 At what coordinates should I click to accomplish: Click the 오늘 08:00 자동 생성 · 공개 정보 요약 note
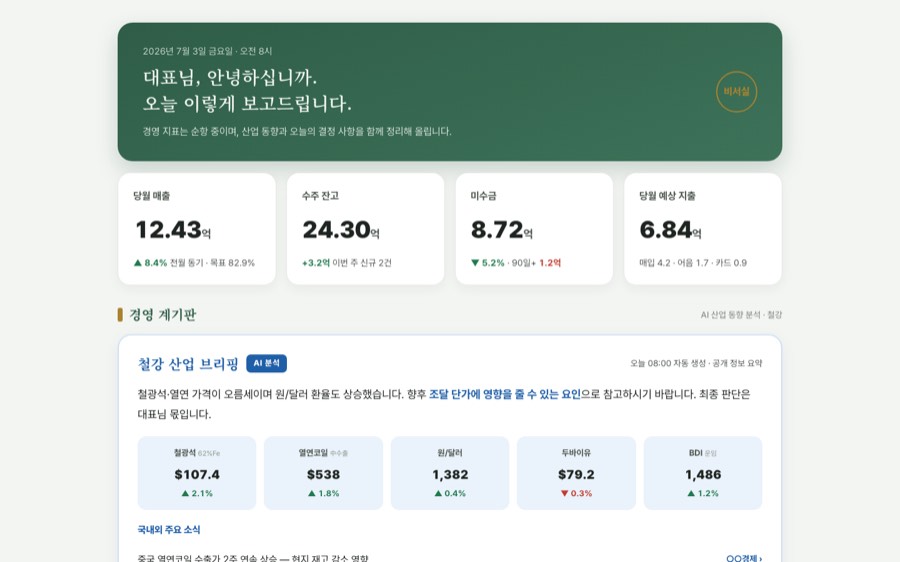click(696, 363)
